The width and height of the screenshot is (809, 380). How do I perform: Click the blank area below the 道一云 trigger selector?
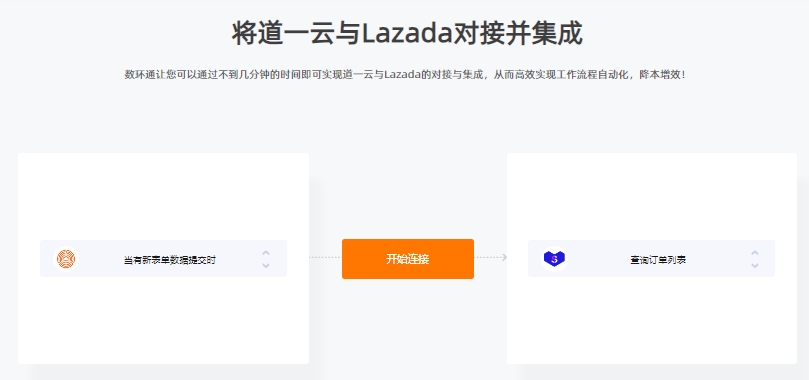(x=163, y=320)
